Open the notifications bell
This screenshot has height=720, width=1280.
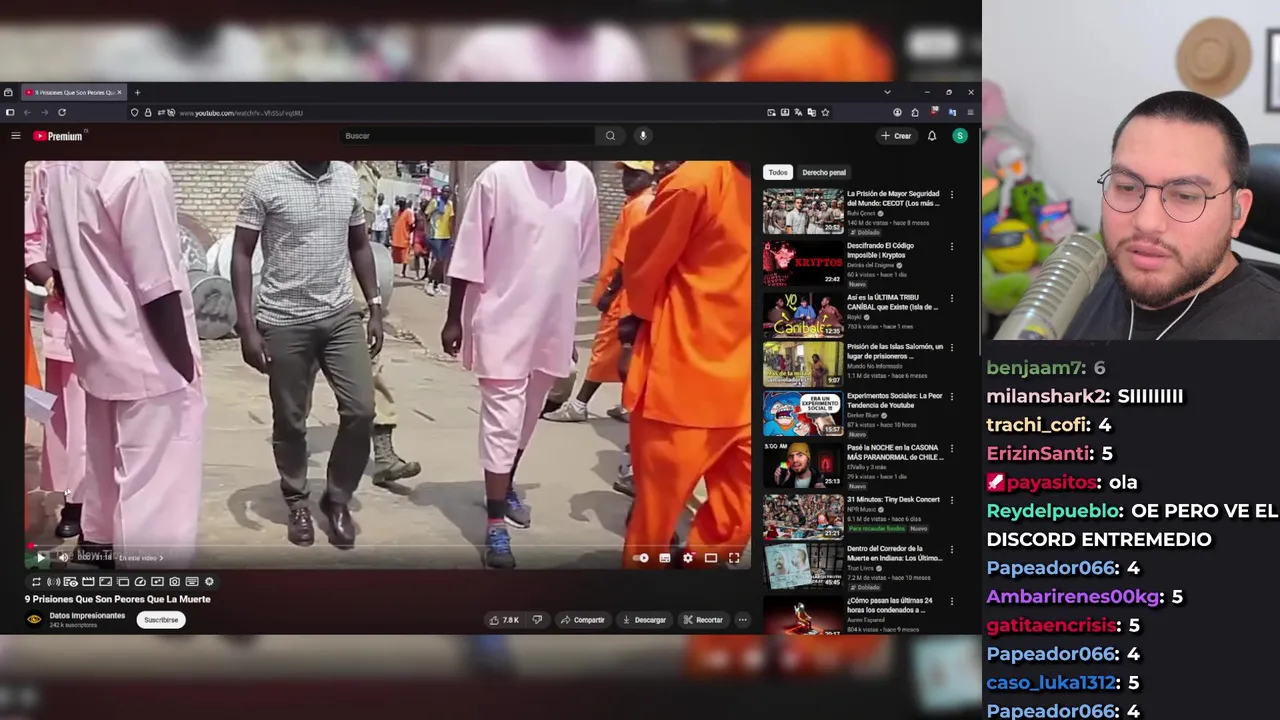click(x=932, y=136)
